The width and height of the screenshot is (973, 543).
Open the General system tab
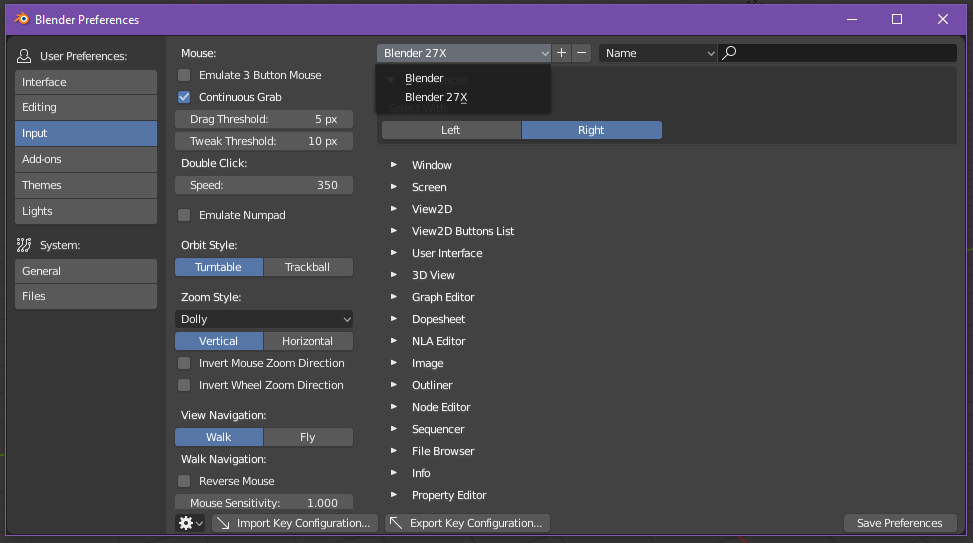[x=86, y=271]
